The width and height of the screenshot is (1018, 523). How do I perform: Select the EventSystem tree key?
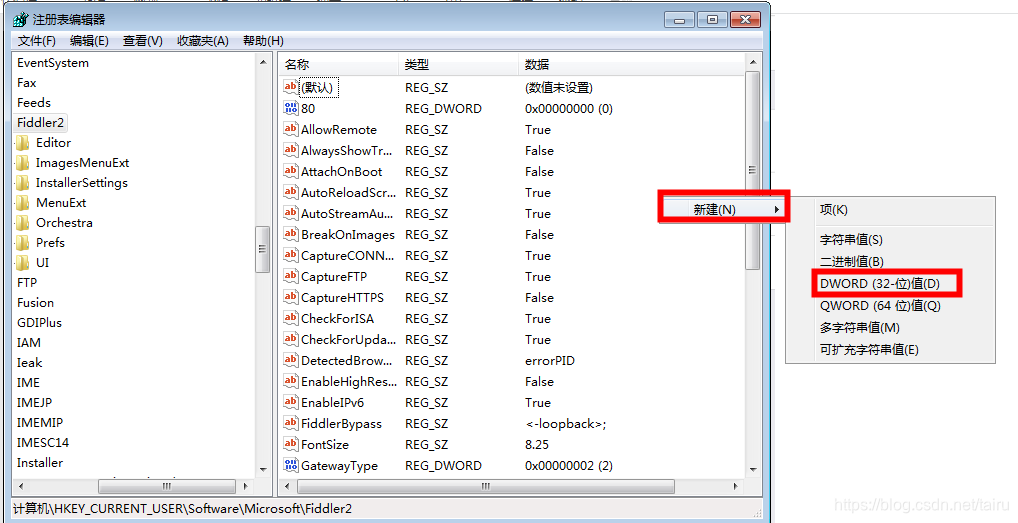(x=53, y=63)
